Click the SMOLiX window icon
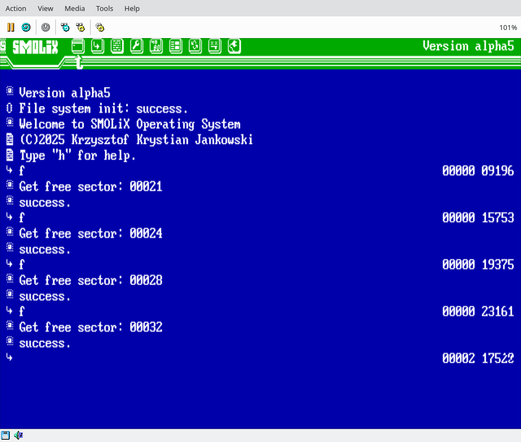Screen dimensions: 521x442 click(78, 46)
